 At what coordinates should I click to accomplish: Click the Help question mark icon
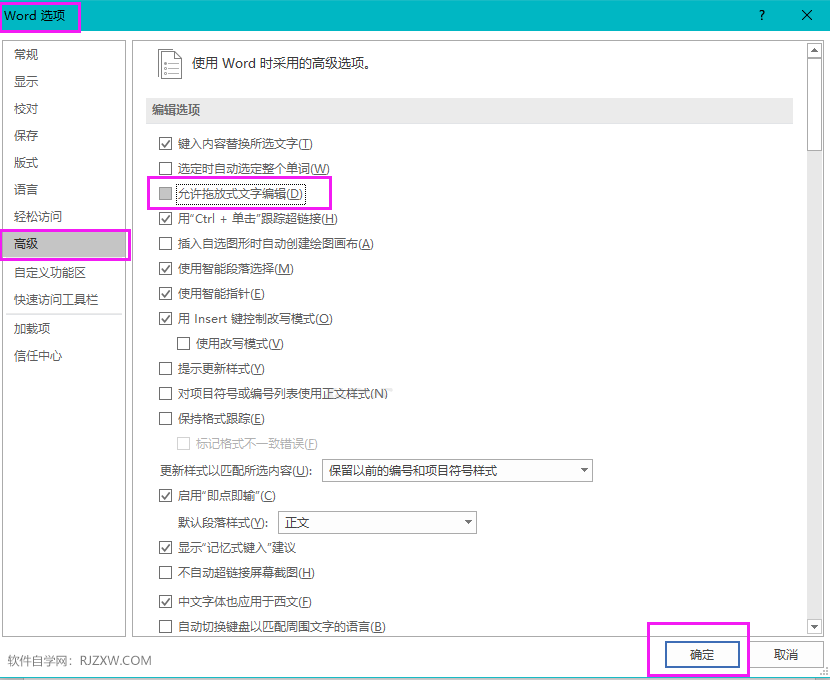pos(761,15)
